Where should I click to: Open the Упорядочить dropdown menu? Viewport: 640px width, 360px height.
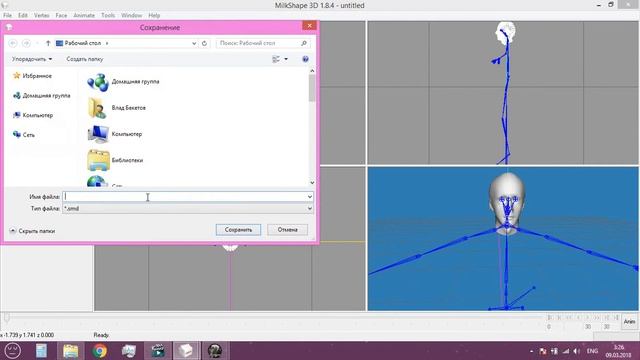32,59
